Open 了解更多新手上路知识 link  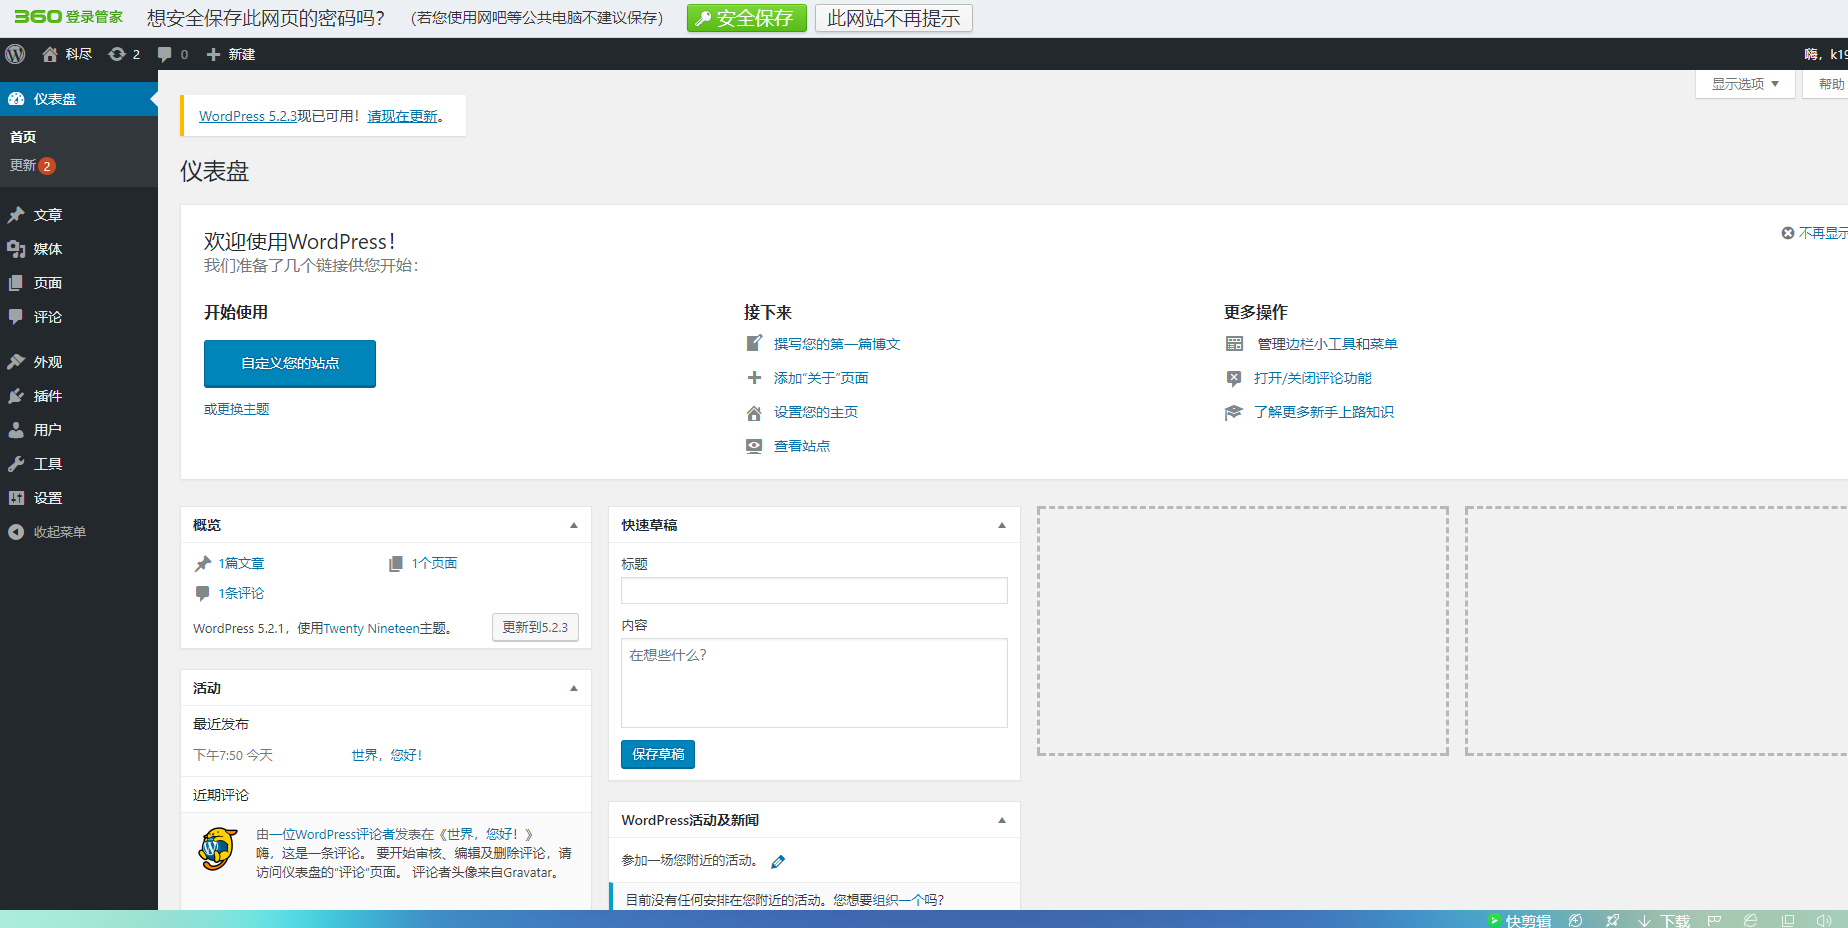click(x=1324, y=412)
